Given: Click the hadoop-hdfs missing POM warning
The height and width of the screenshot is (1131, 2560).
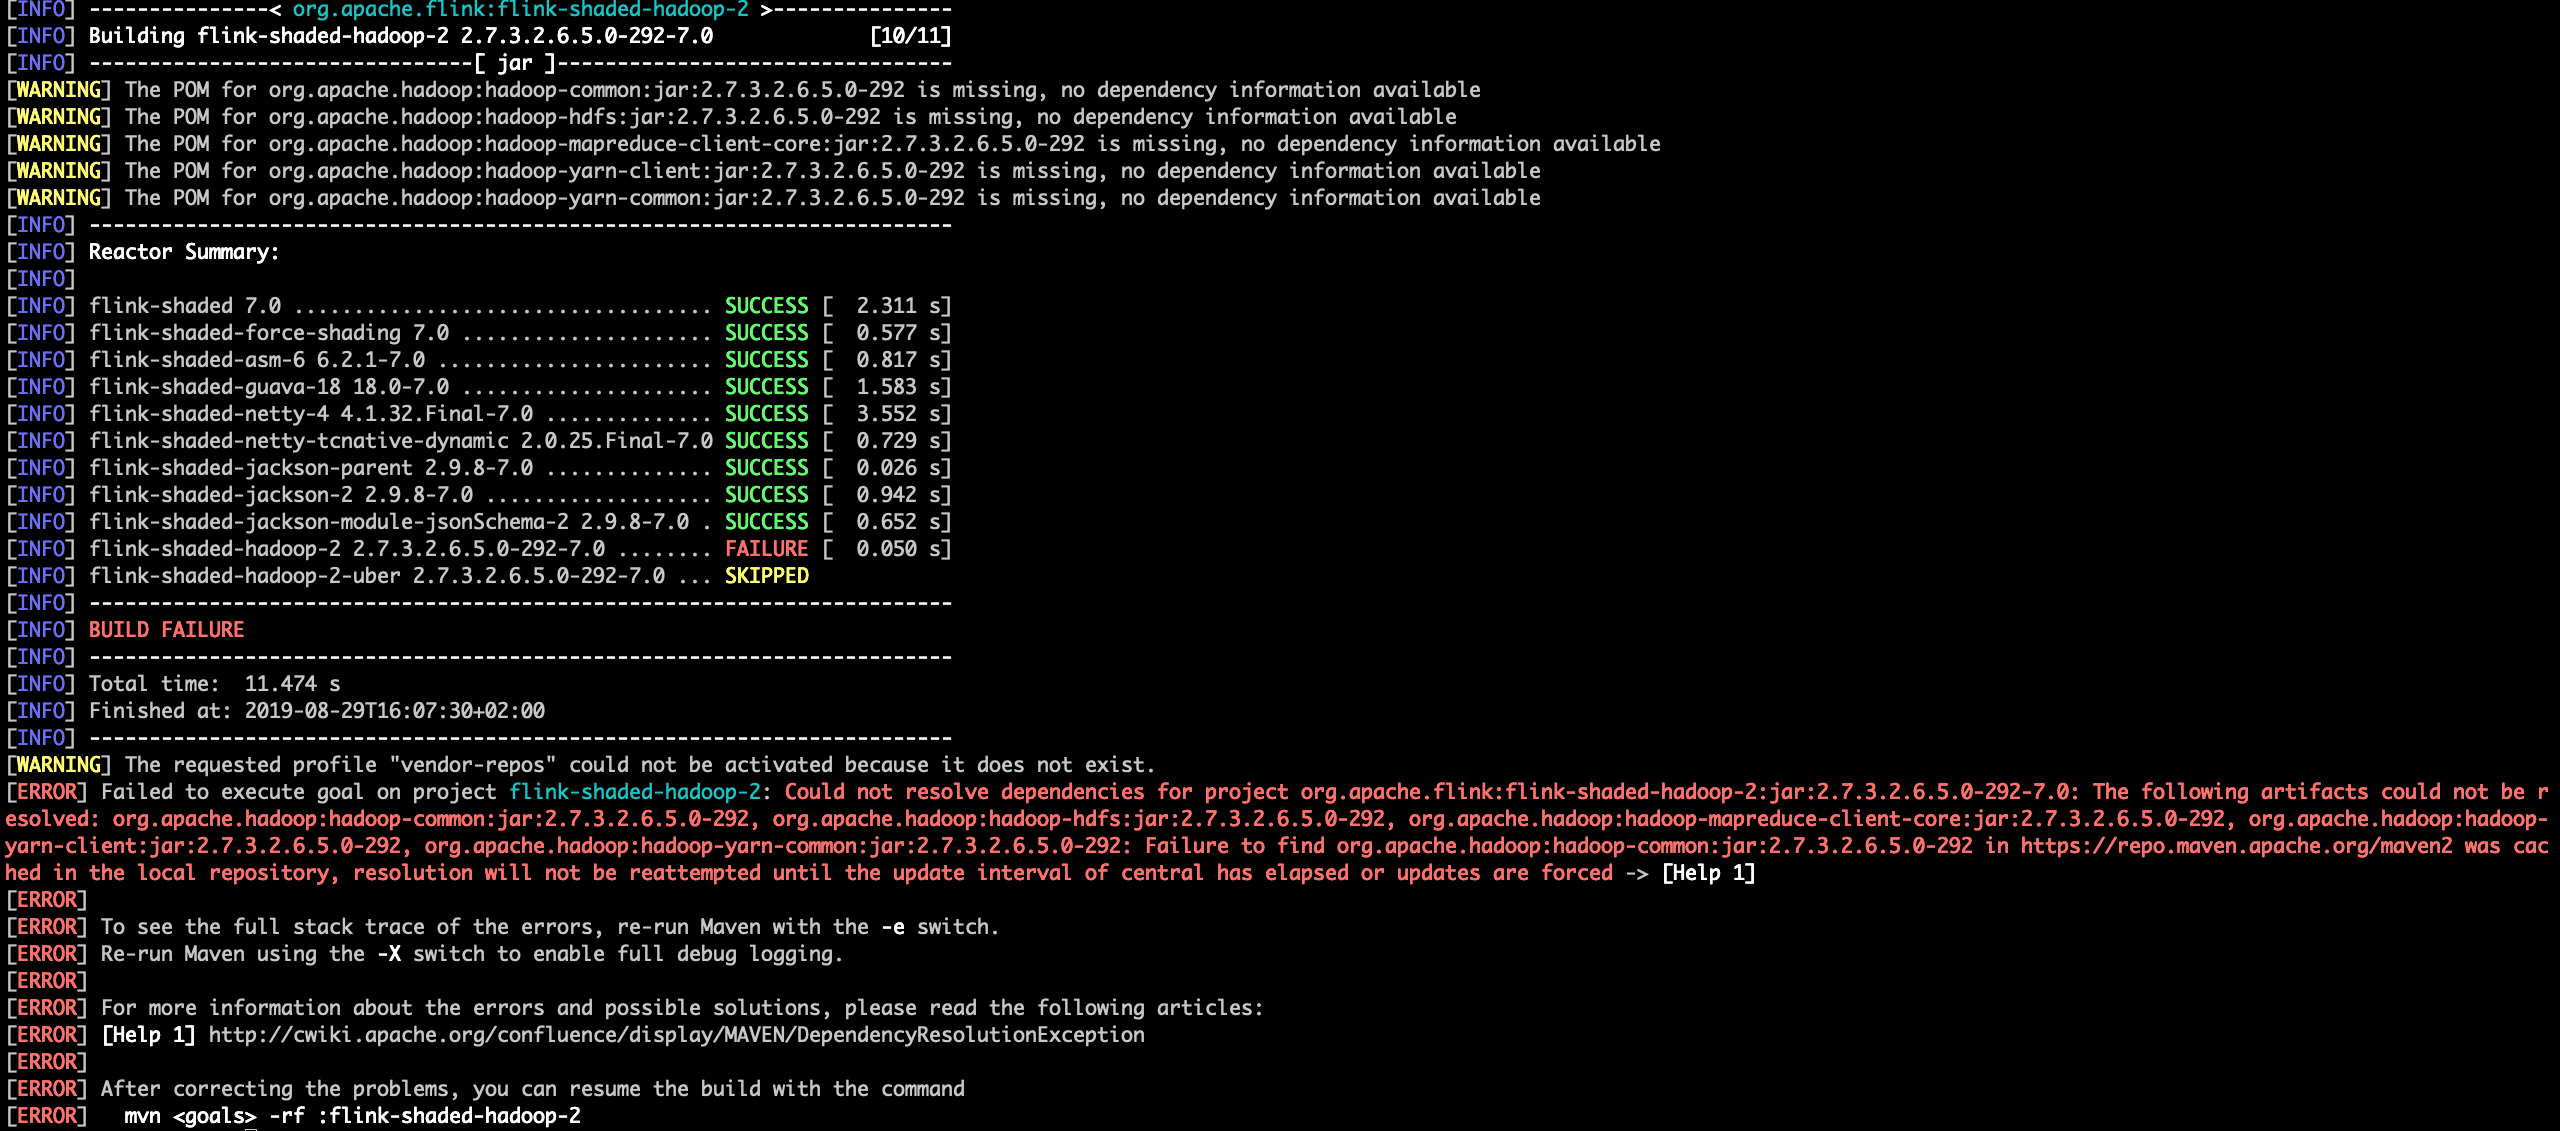Looking at the screenshot, I should click(x=790, y=117).
